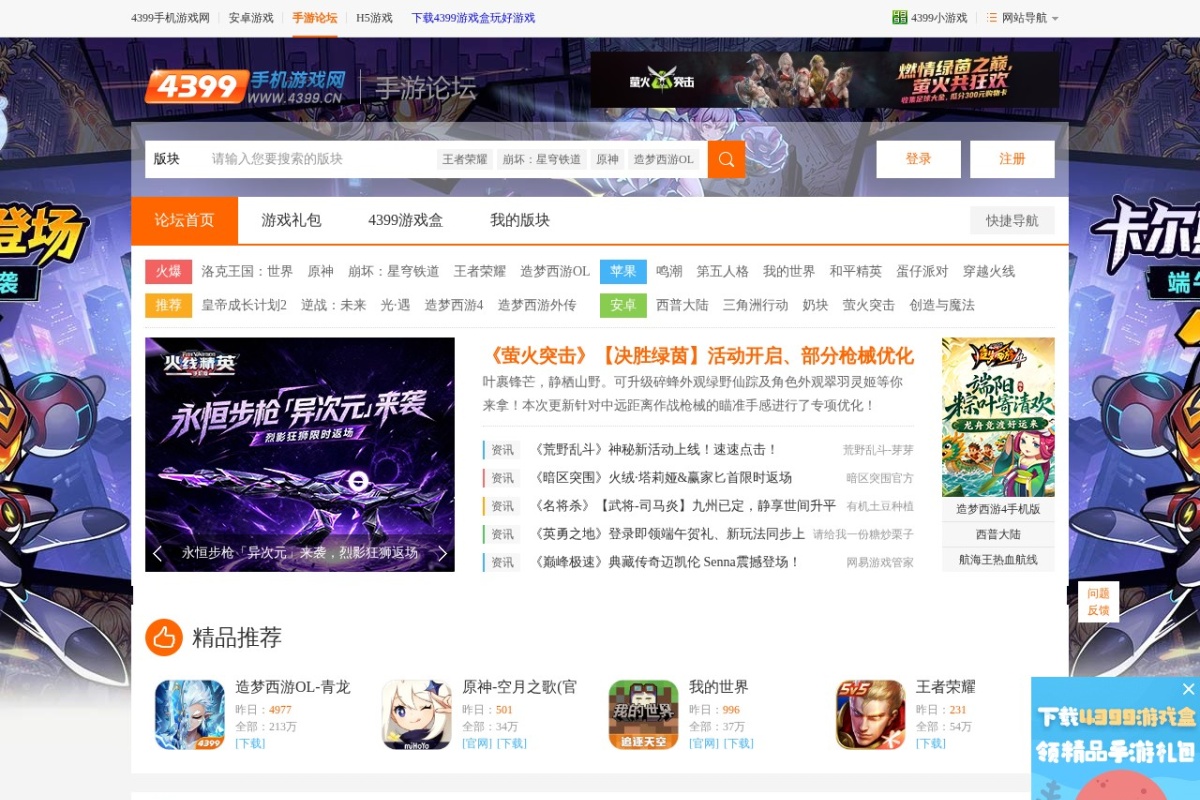
Task: Click 4399手机游戏网 top link
Action: click(170, 18)
